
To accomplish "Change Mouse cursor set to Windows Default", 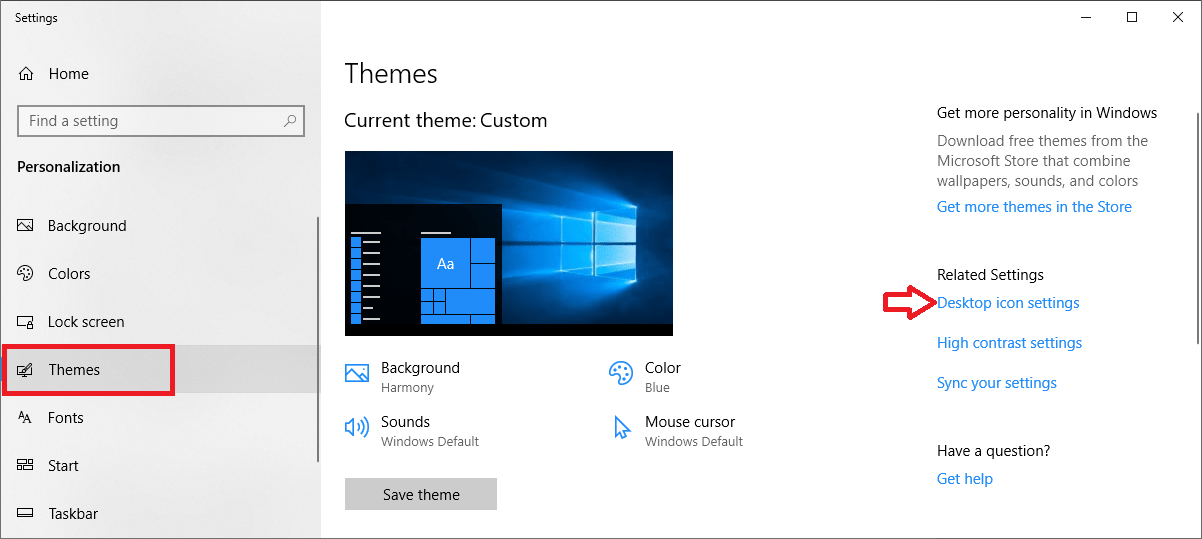I will coord(678,431).
